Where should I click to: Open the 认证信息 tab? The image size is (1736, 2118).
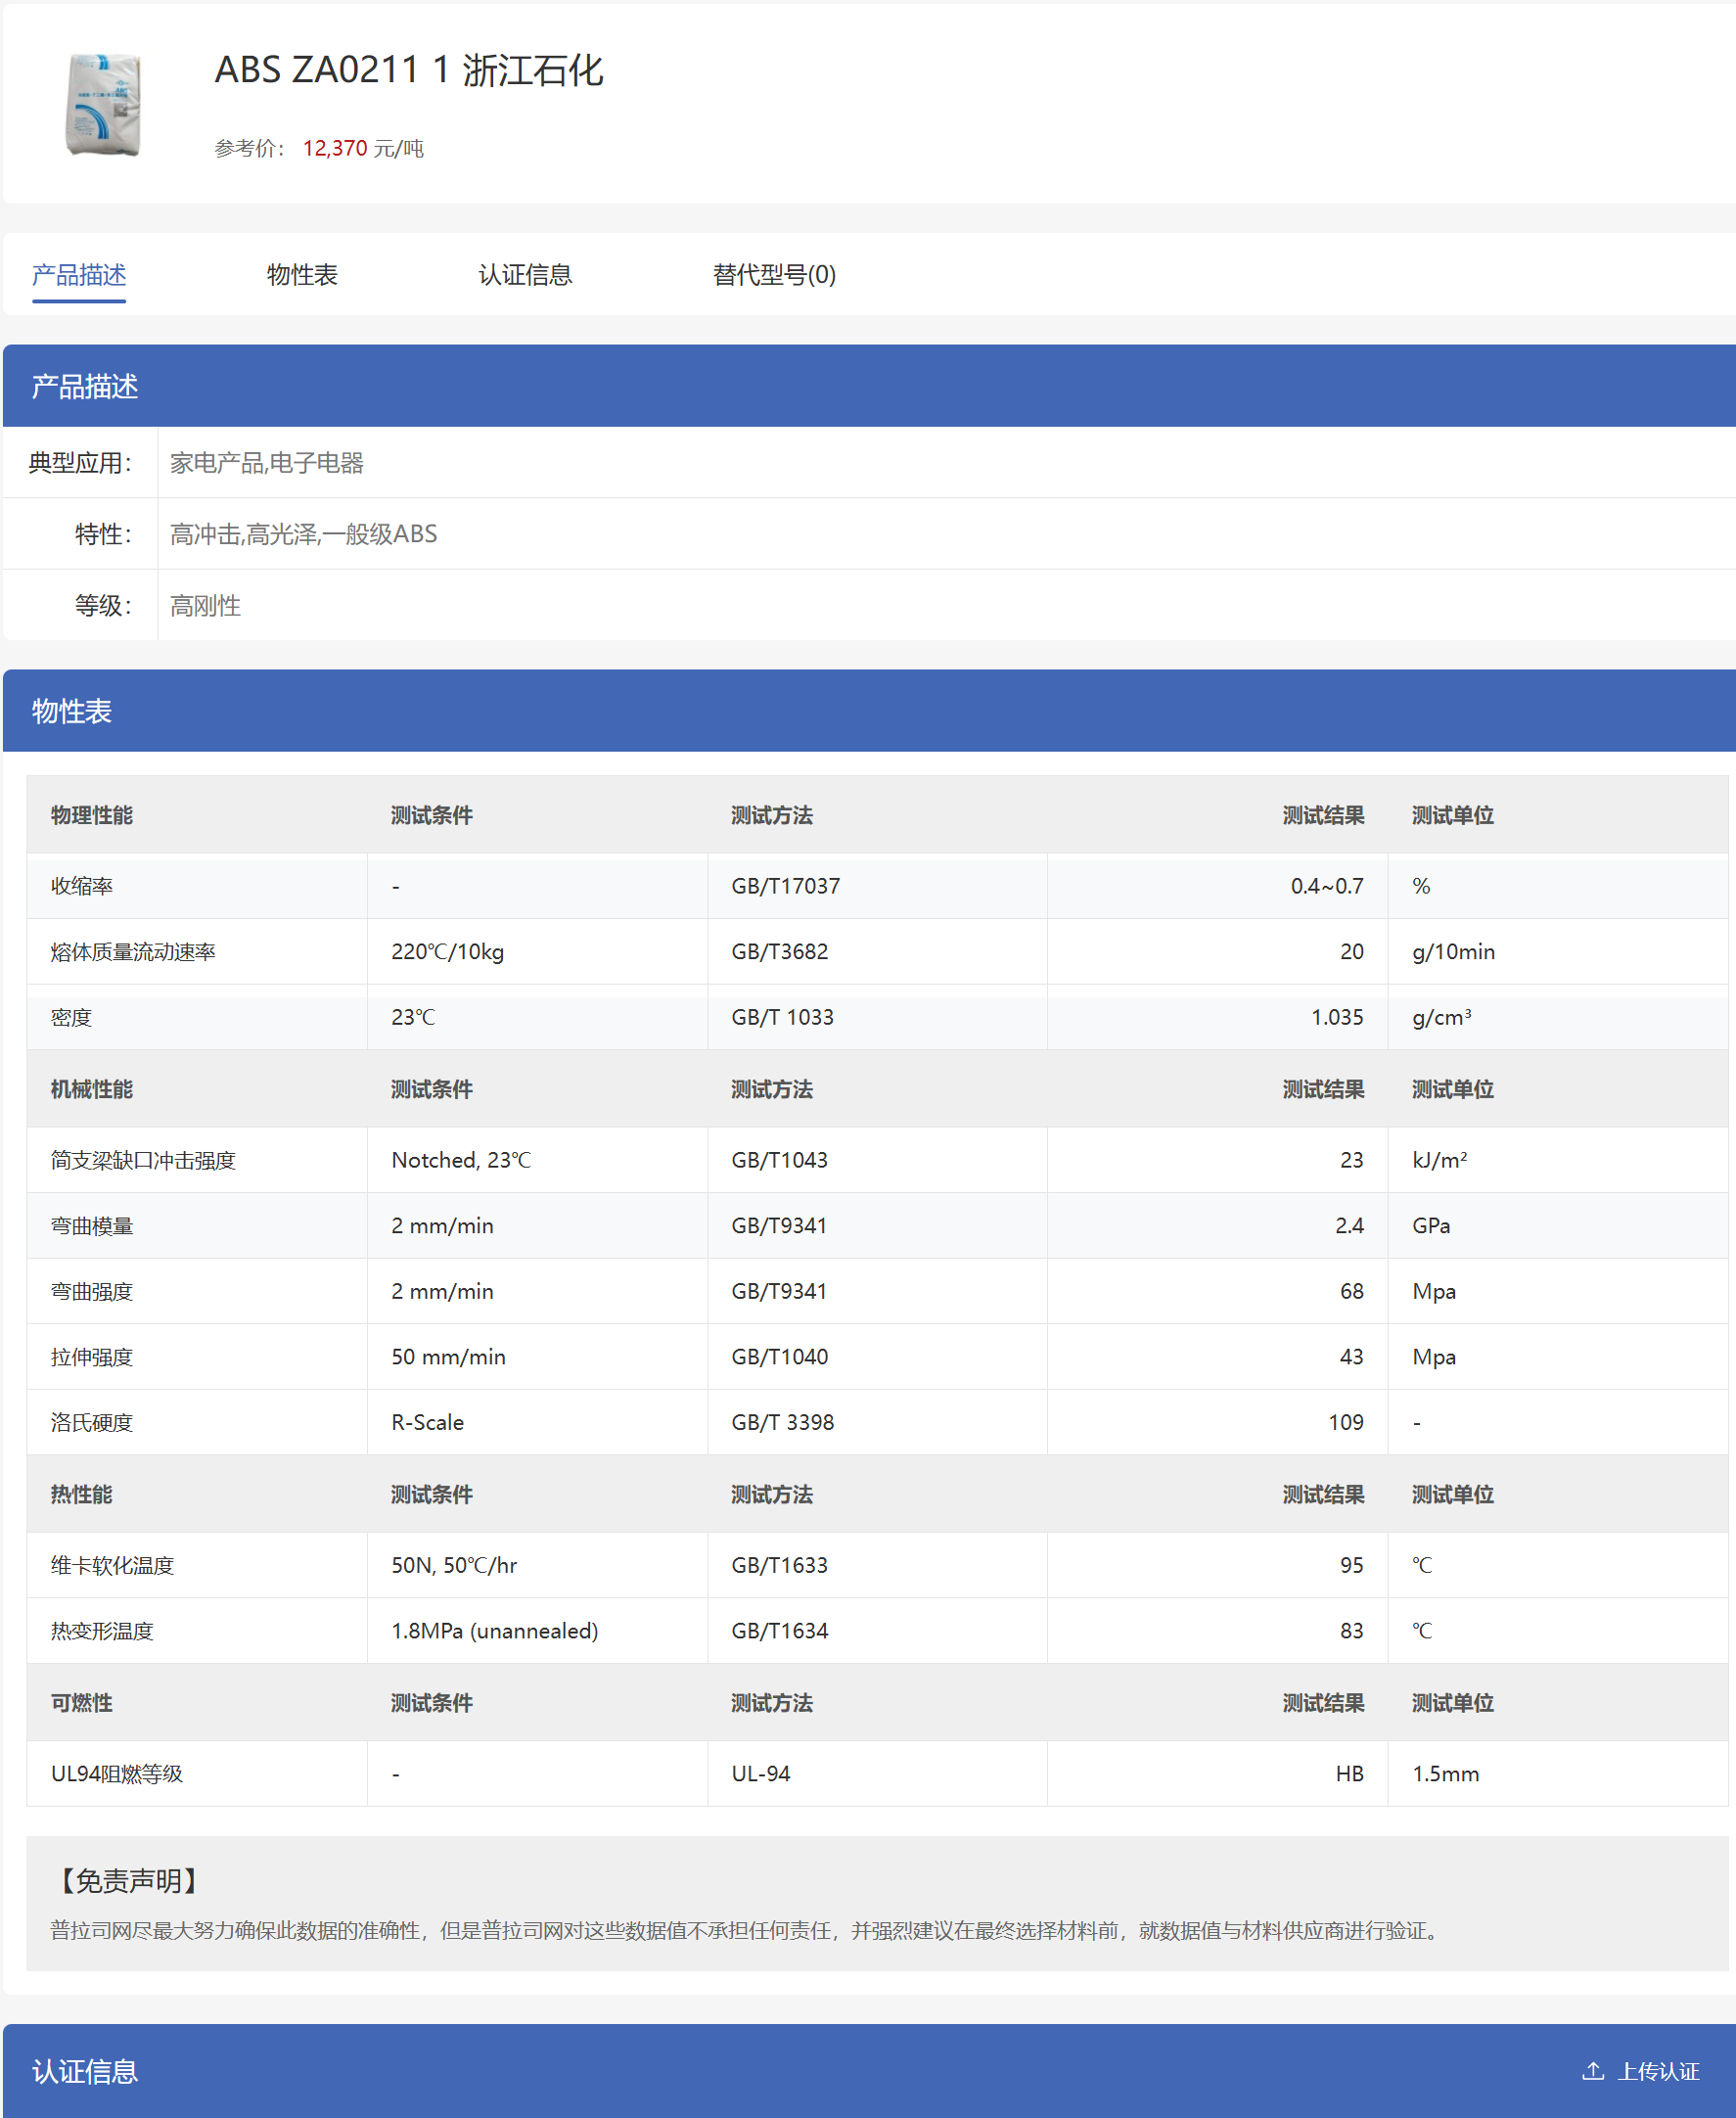tap(525, 275)
